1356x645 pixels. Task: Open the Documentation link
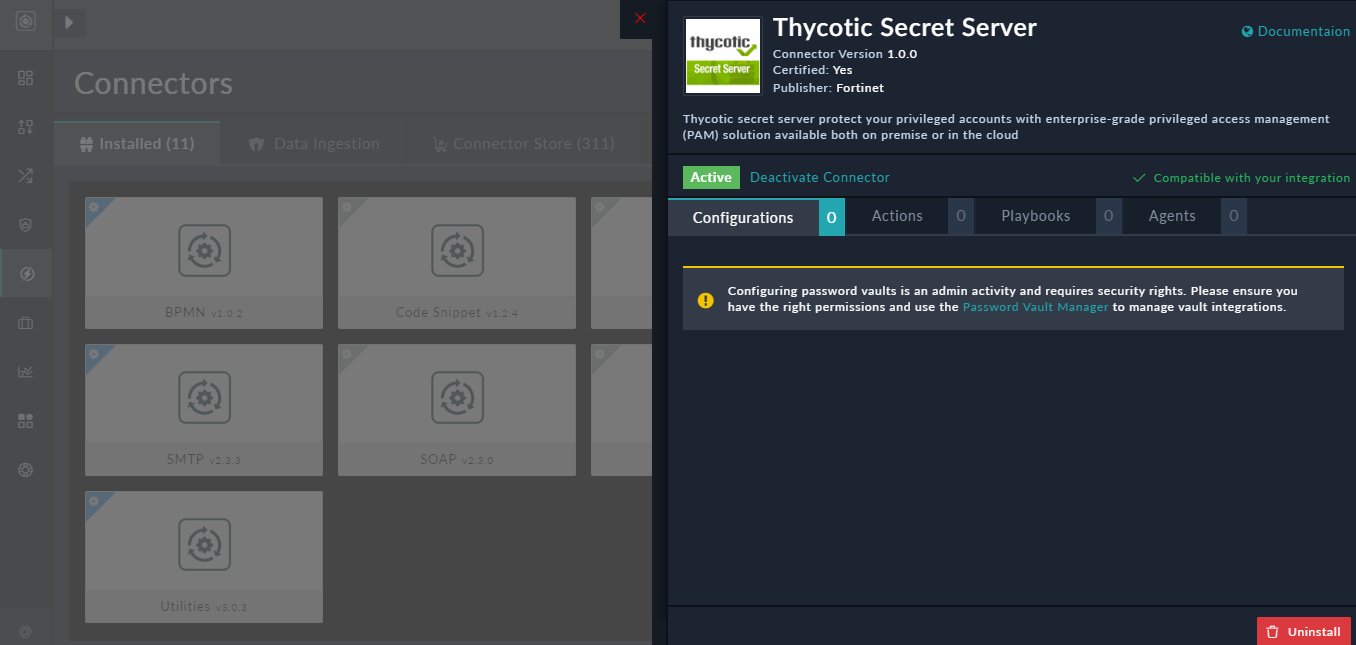1295,31
